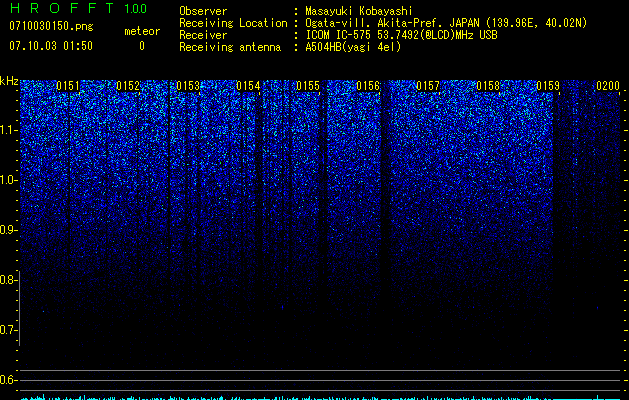This screenshot has width=629, height=400.
Task: Click the antenna value A504HB(yagi 4el)
Action: (353, 47)
